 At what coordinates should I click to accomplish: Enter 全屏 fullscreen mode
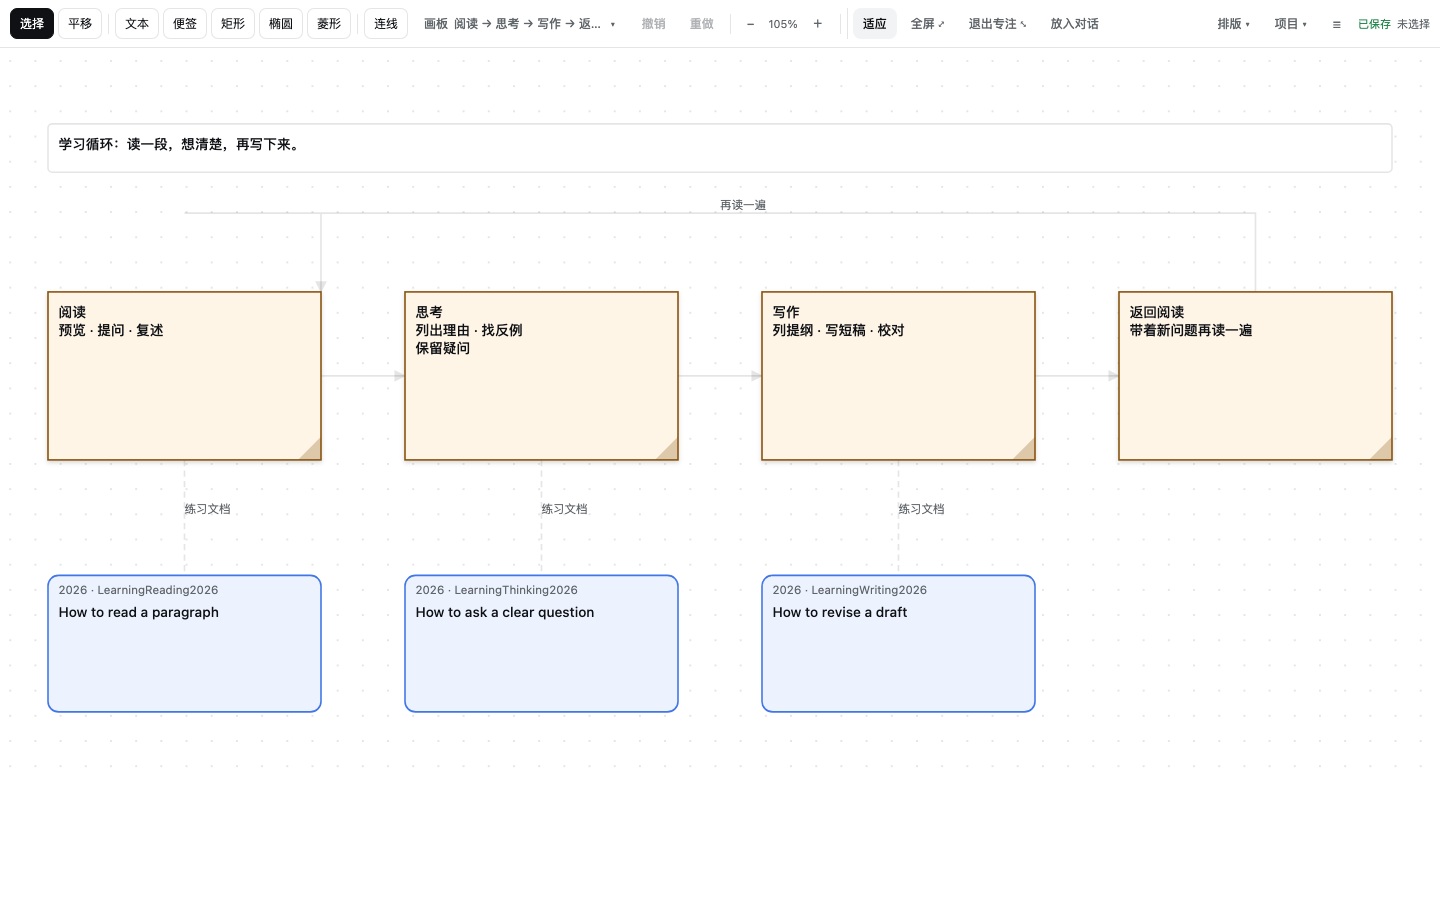coord(927,24)
